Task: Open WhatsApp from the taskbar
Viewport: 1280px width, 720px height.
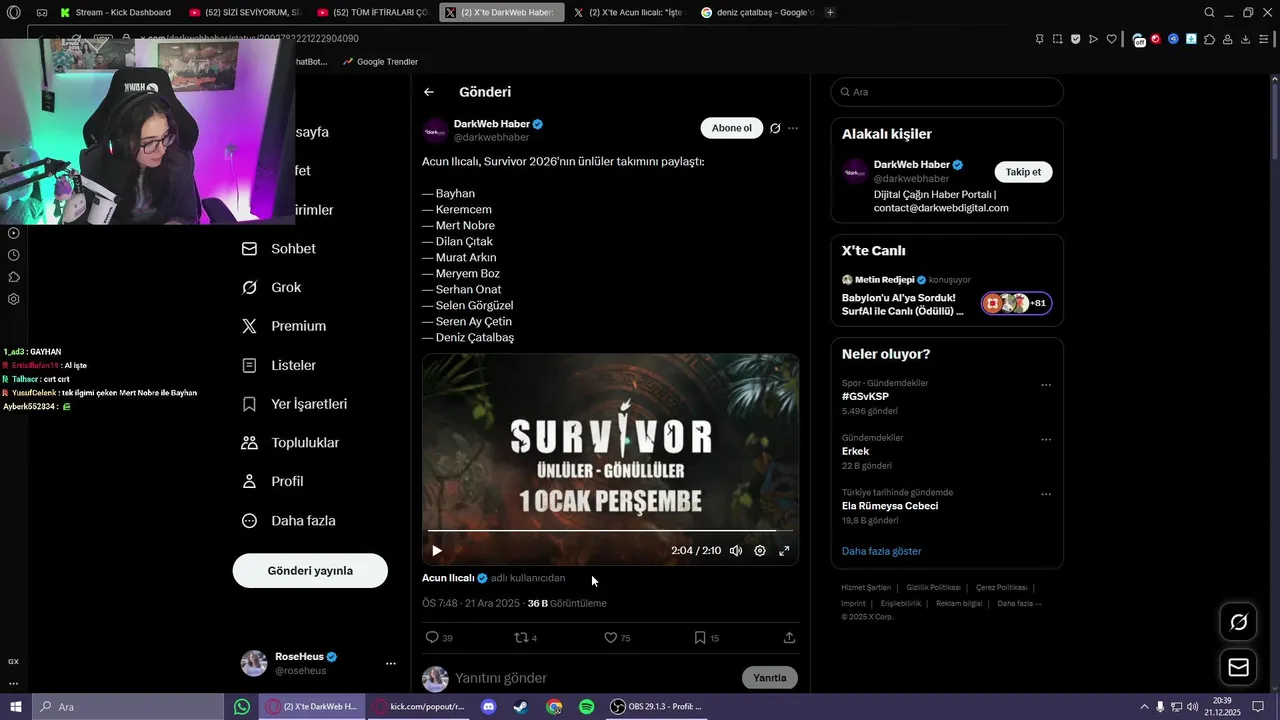Action: (x=242, y=706)
